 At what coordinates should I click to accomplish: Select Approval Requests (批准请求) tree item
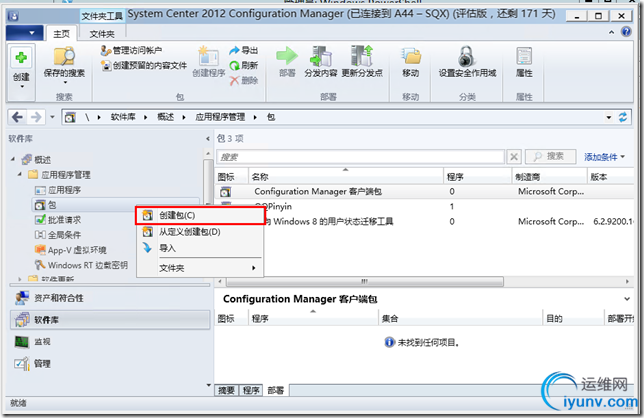58,220
